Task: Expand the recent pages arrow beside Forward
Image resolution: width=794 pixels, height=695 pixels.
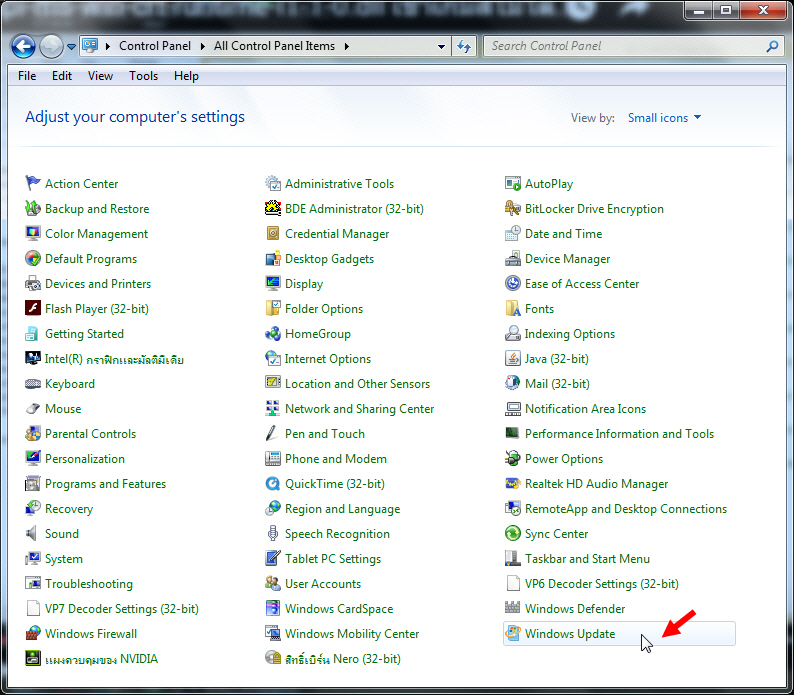Action: (71, 47)
